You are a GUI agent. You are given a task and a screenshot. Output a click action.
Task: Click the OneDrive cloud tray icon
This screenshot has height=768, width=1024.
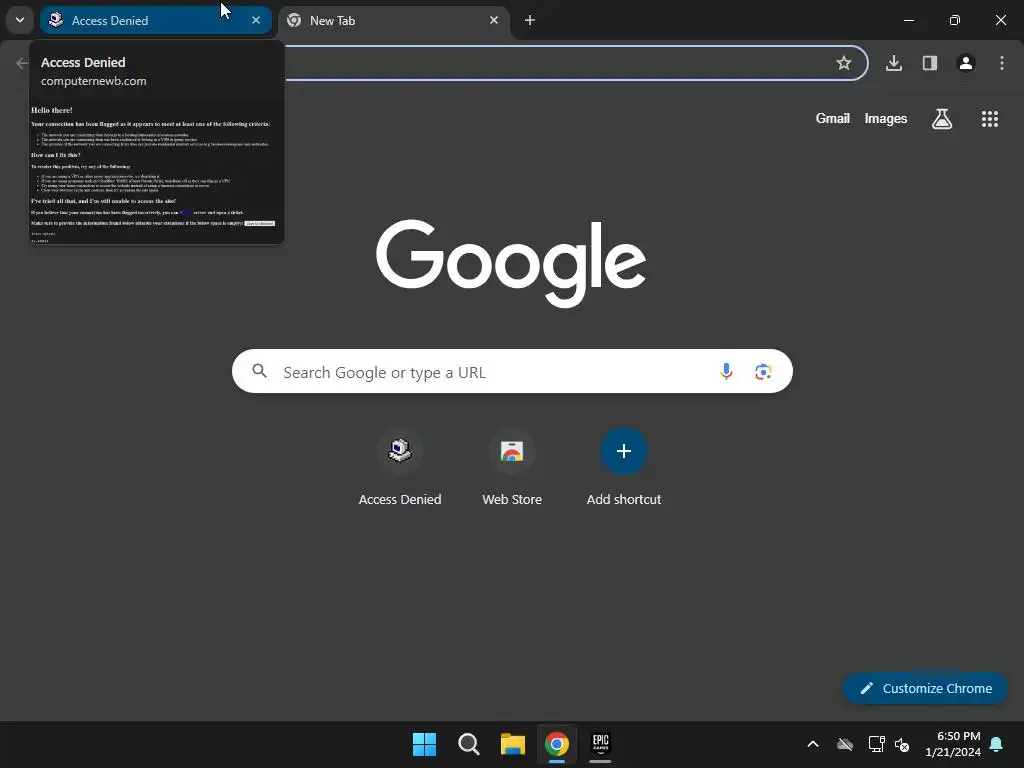tap(845, 744)
